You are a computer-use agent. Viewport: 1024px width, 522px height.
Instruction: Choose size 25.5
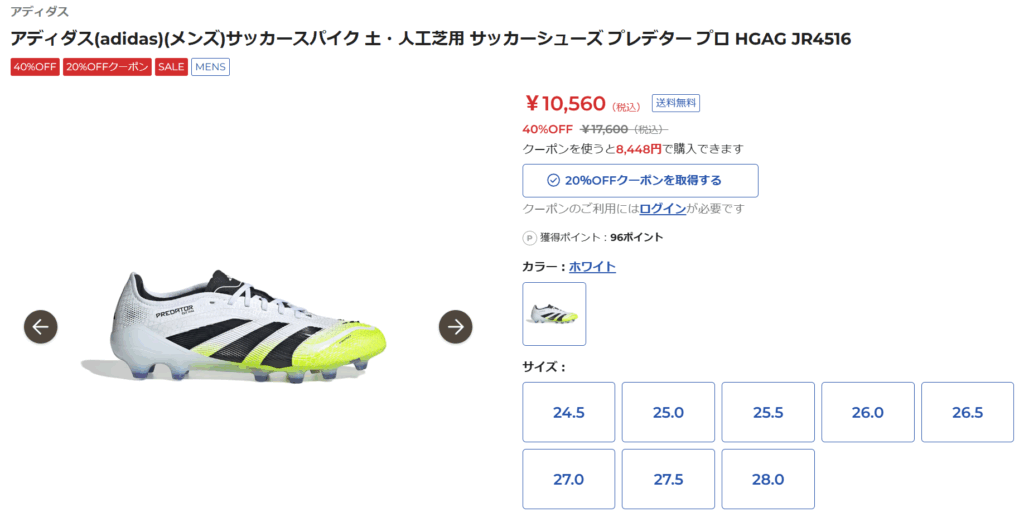[768, 412]
